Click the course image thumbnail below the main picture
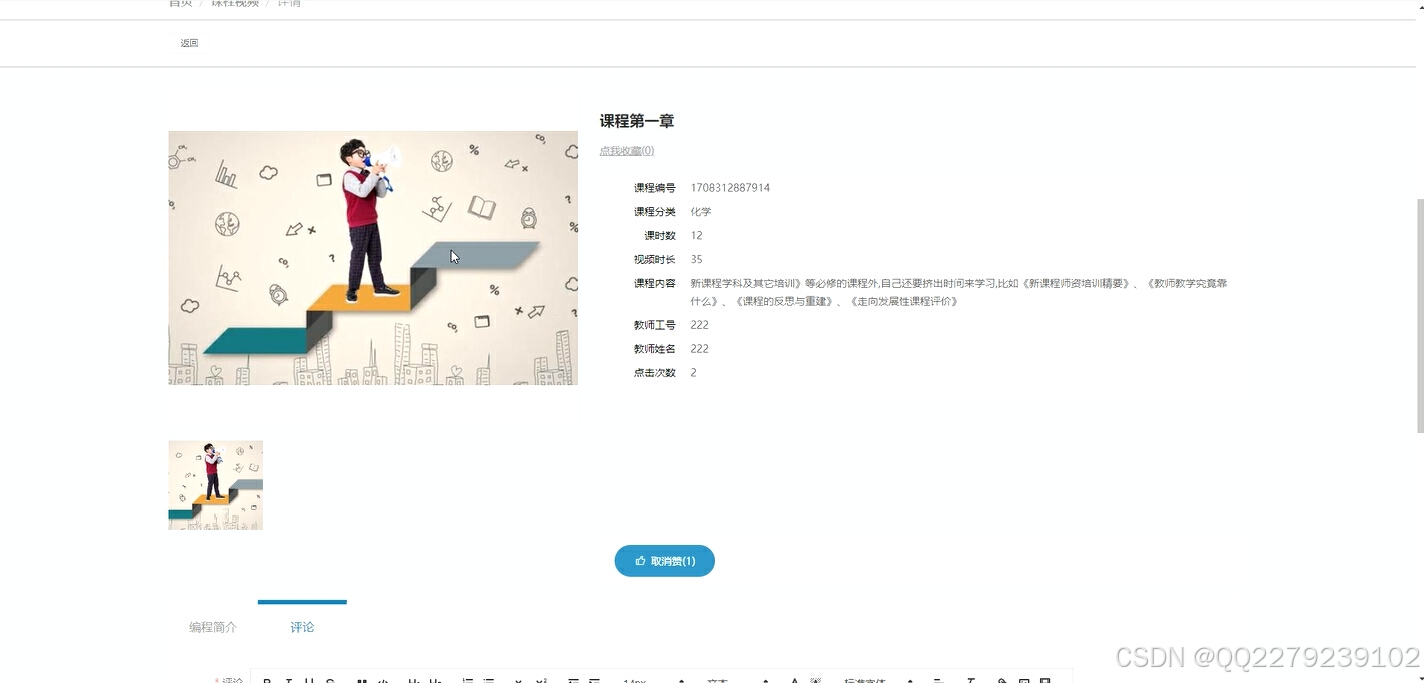The image size is (1424, 683). pyautogui.click(x=215, y=485)
